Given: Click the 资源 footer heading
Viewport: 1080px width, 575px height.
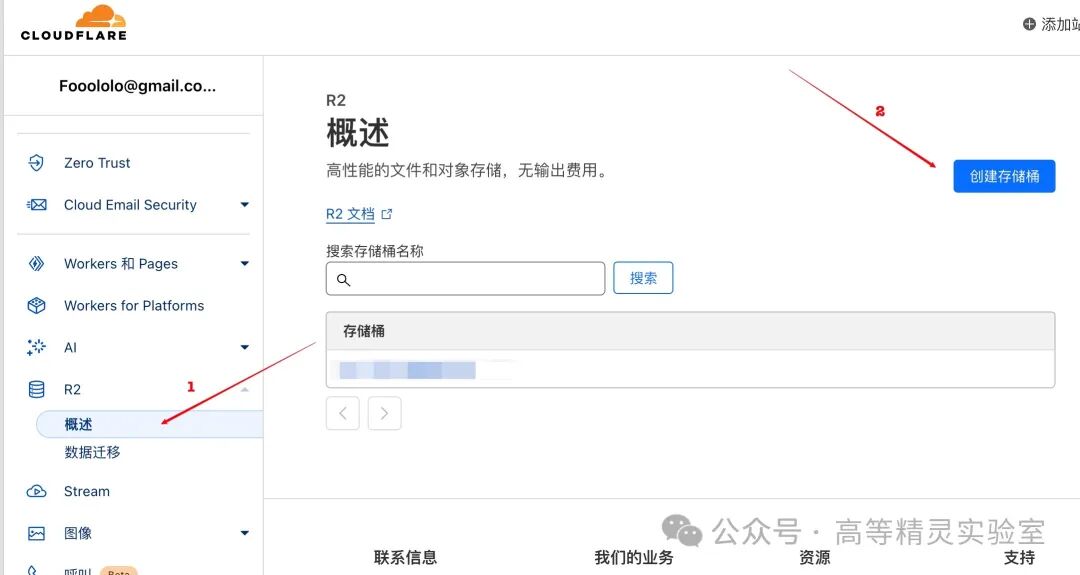Looking at the screenshot, I should point(815,557).
